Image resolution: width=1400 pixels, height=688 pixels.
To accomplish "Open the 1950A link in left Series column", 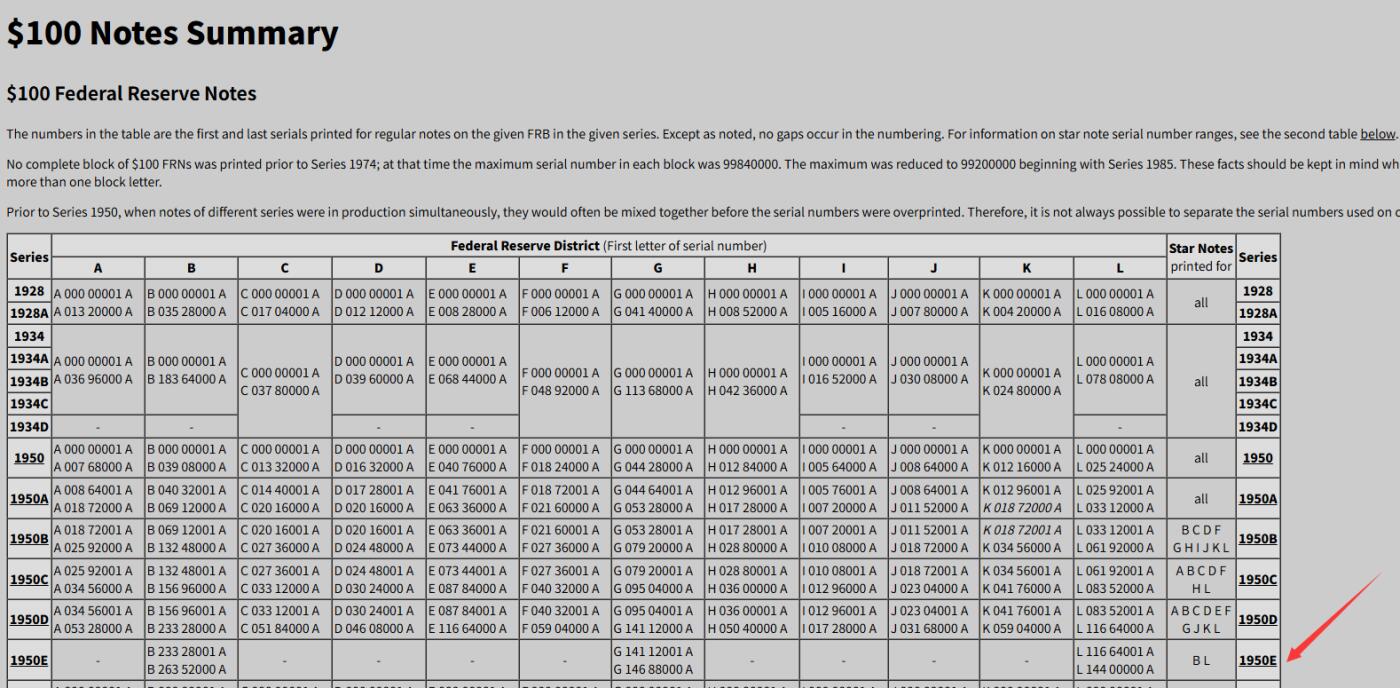I will coord(28,499).
